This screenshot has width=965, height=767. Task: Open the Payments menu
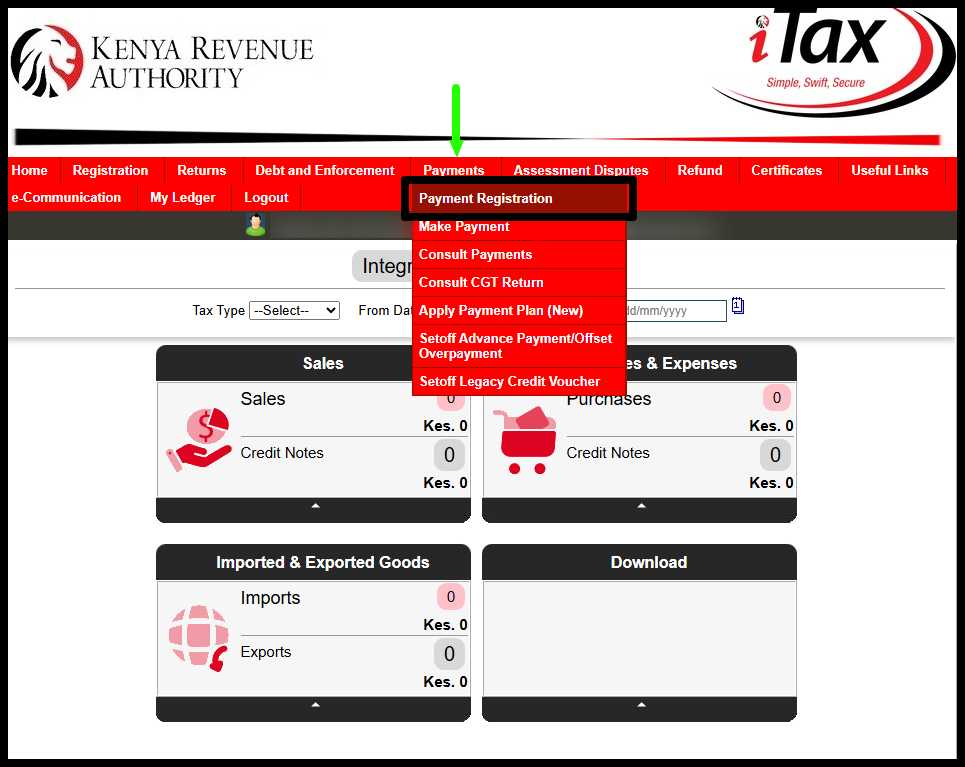click(x=454, y=171)
